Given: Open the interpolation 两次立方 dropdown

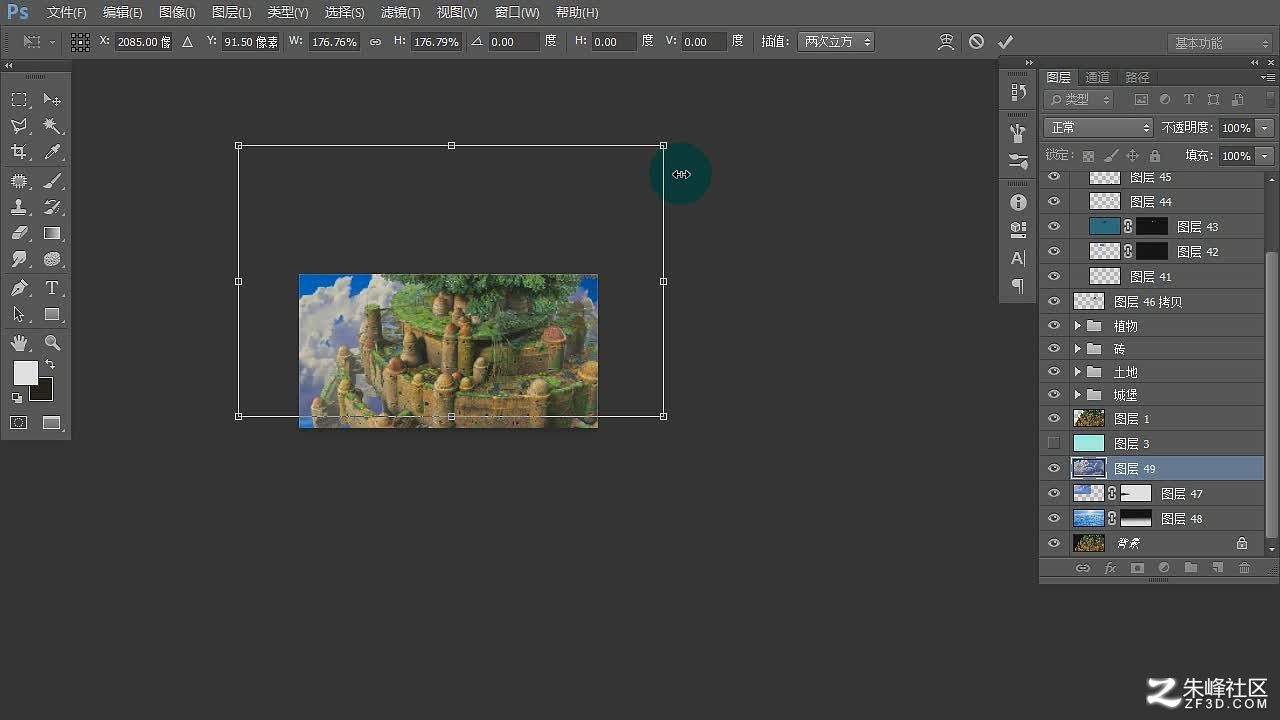Looking at the screenshot, I should point(836,42).
